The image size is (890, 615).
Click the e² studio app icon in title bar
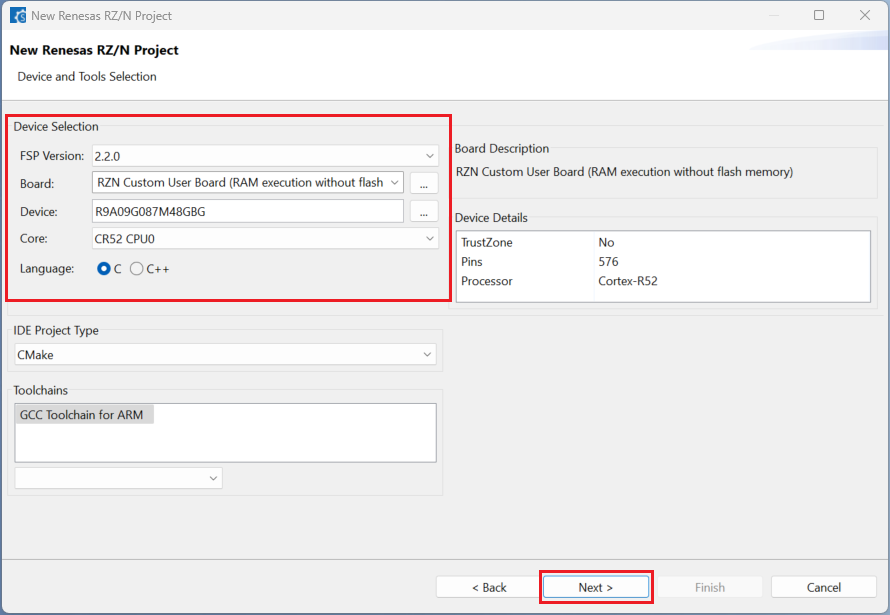18,15
